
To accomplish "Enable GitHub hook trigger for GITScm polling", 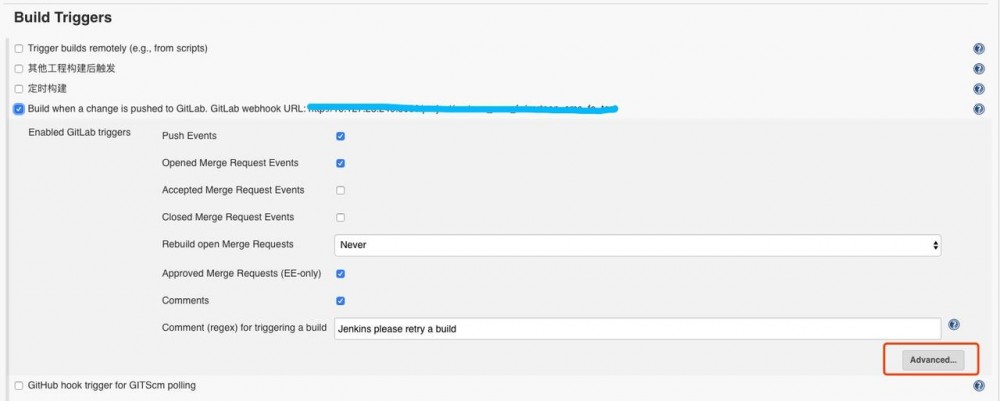I will pos(19,386).
